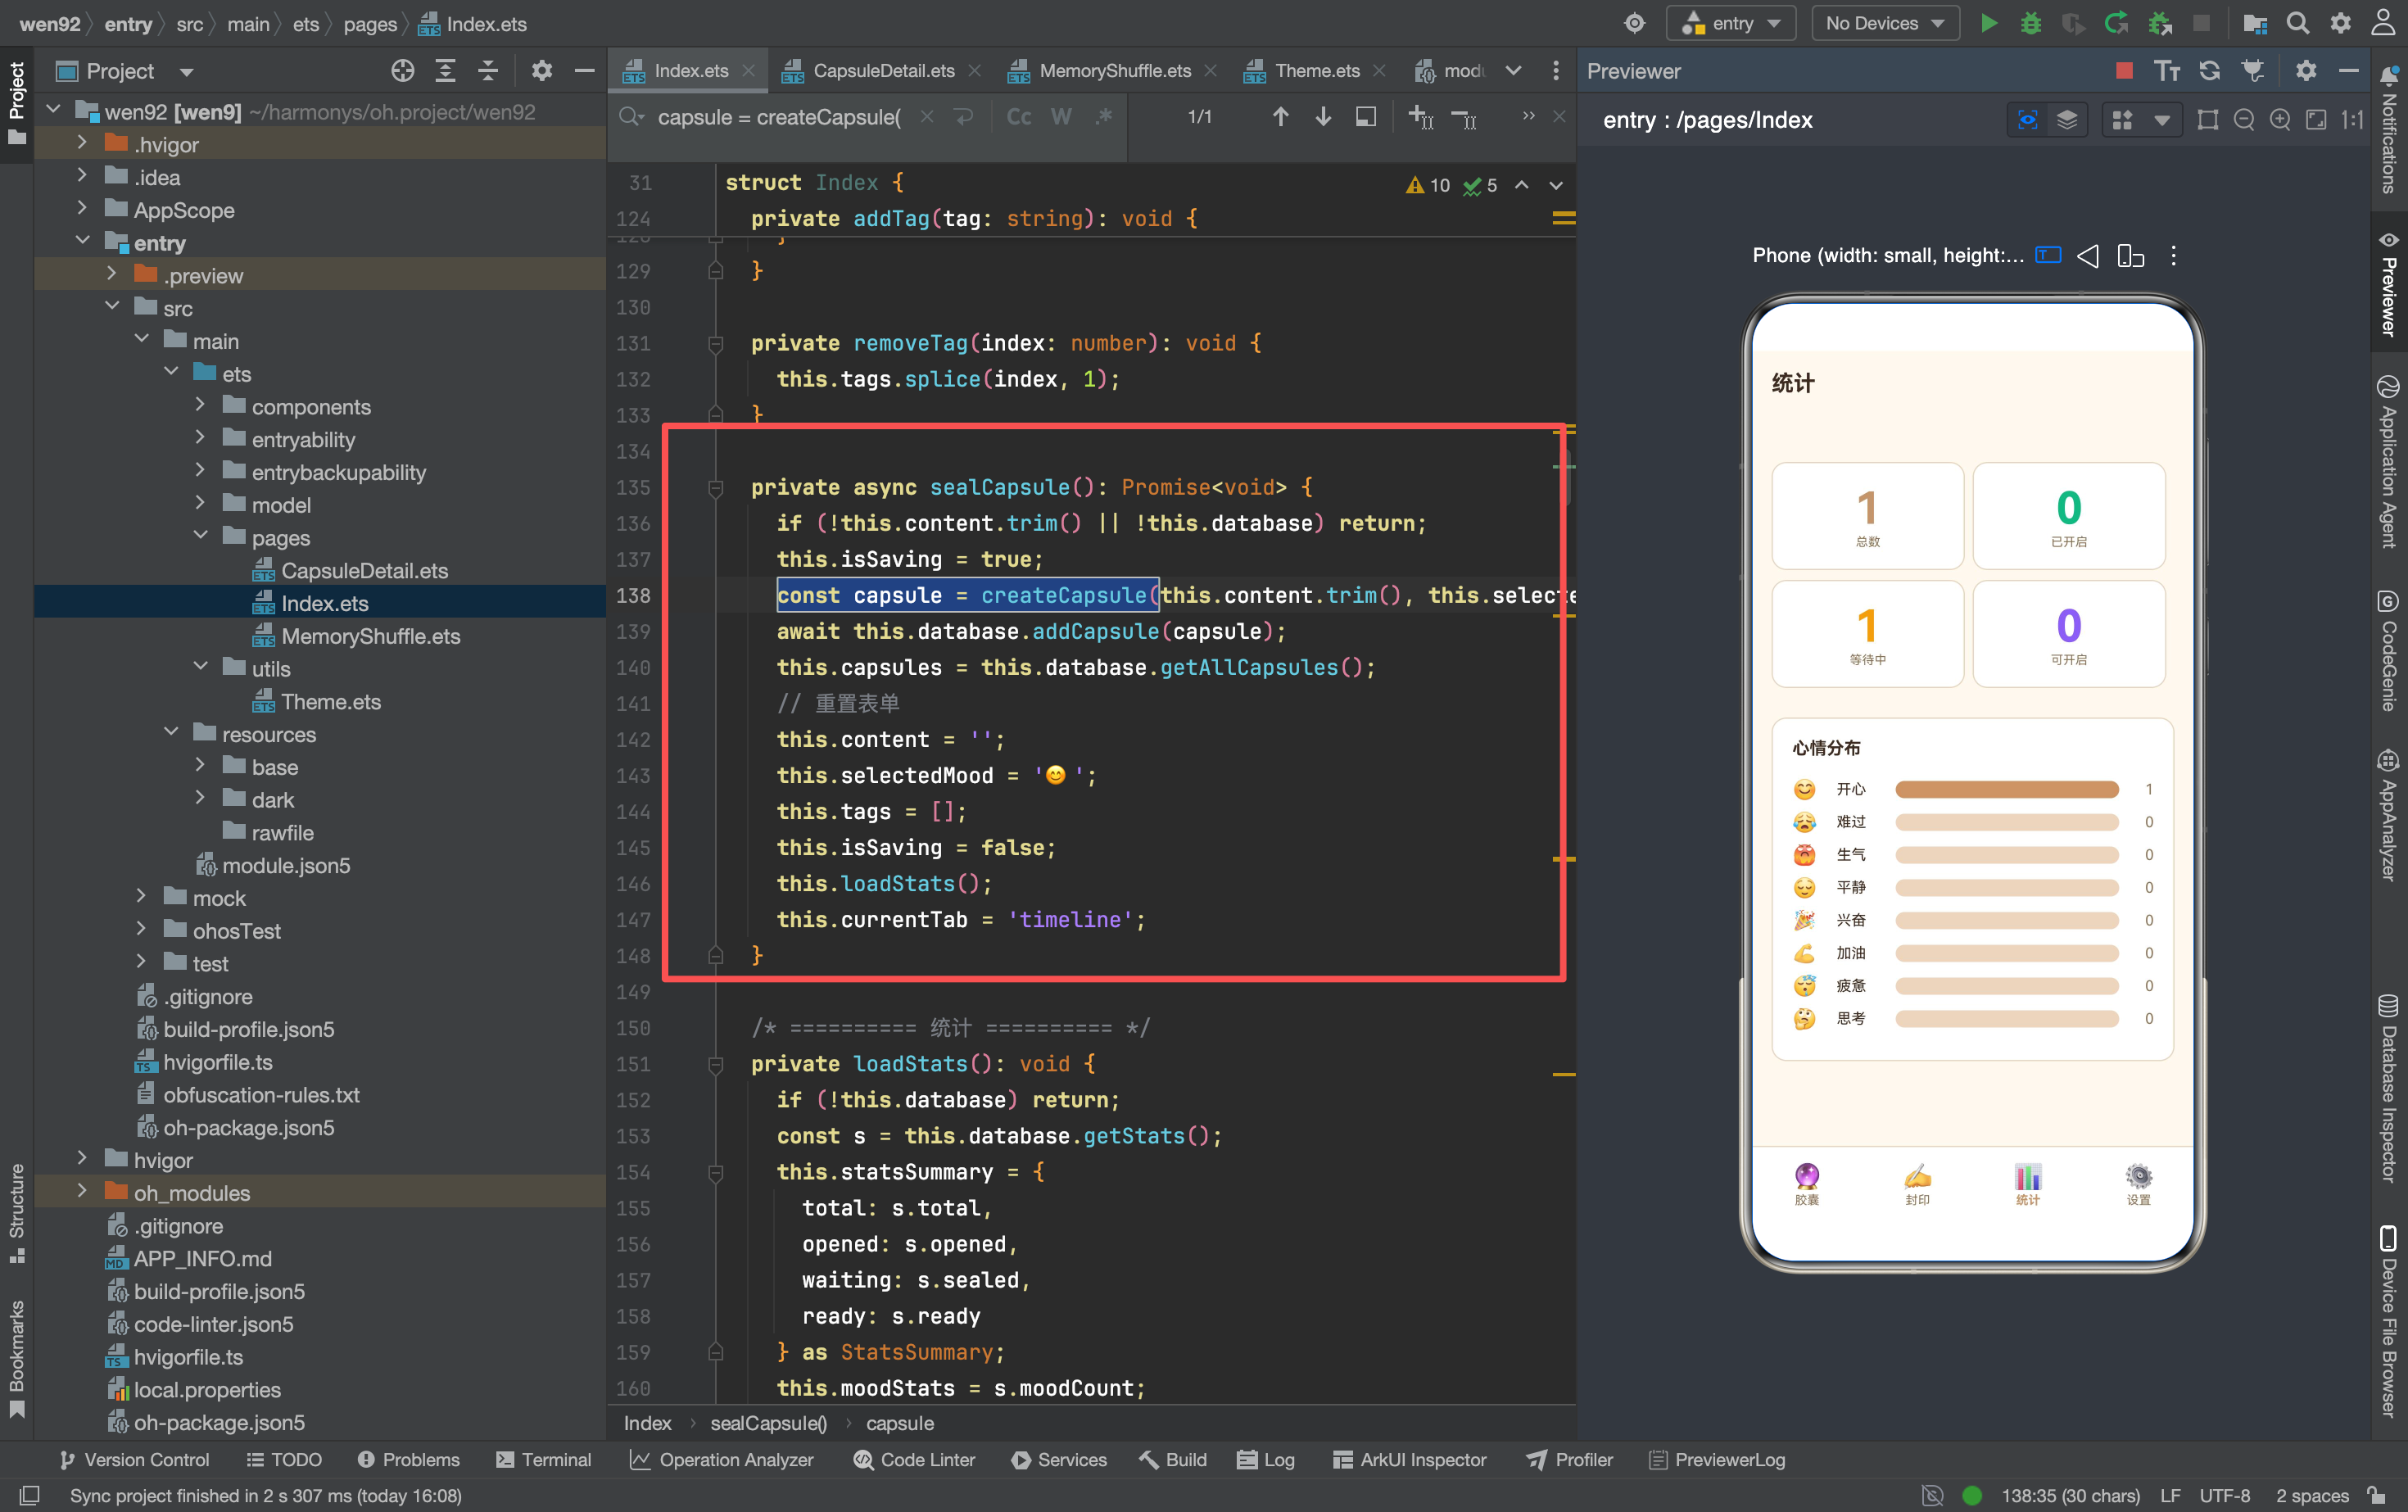2408x1512 pixels.
Task: Open the MemoryShuffle.ets editor tab
Action: tap(1114, 70)
